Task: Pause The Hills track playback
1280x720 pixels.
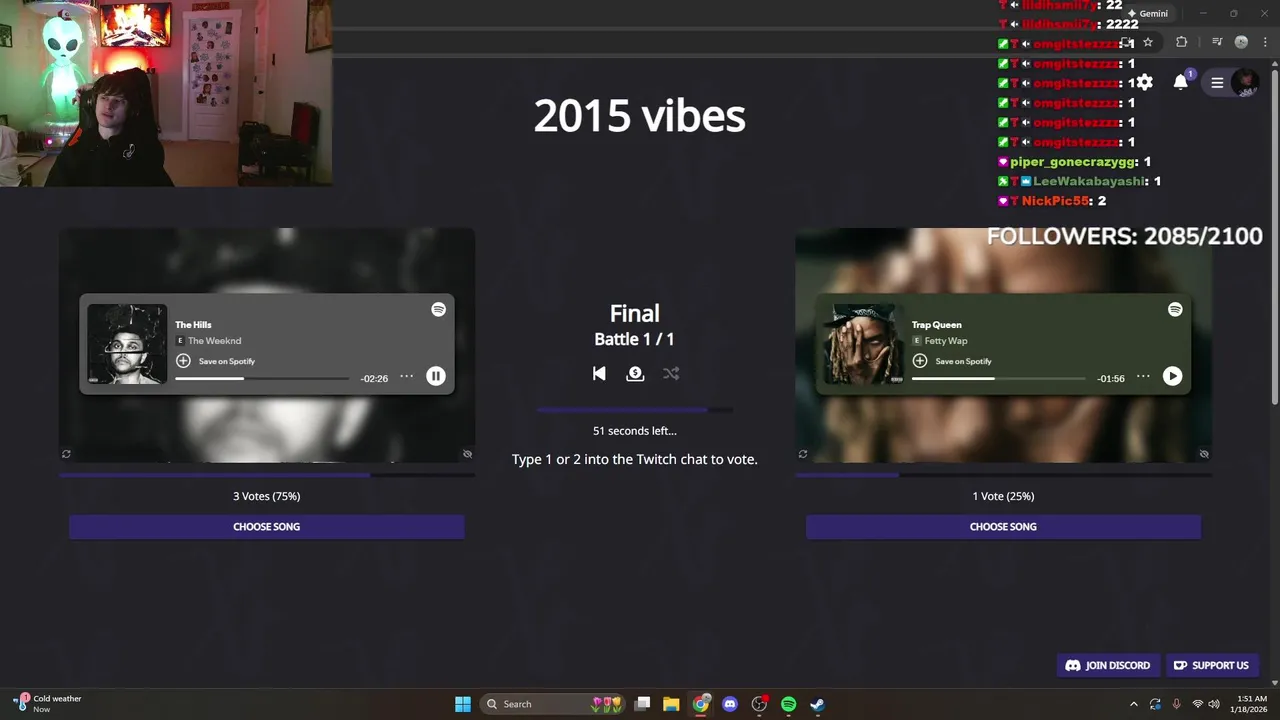Action: point(436,376)
